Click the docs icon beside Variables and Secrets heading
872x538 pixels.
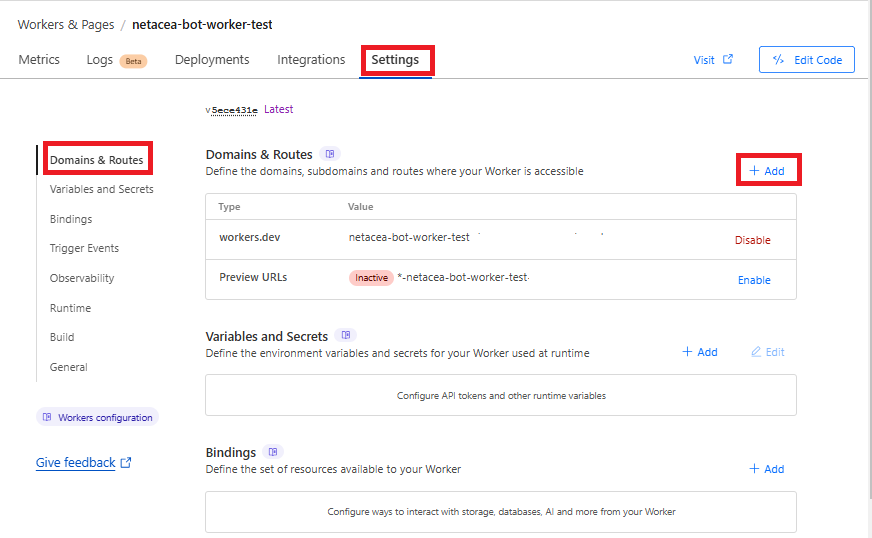[345, 335]
